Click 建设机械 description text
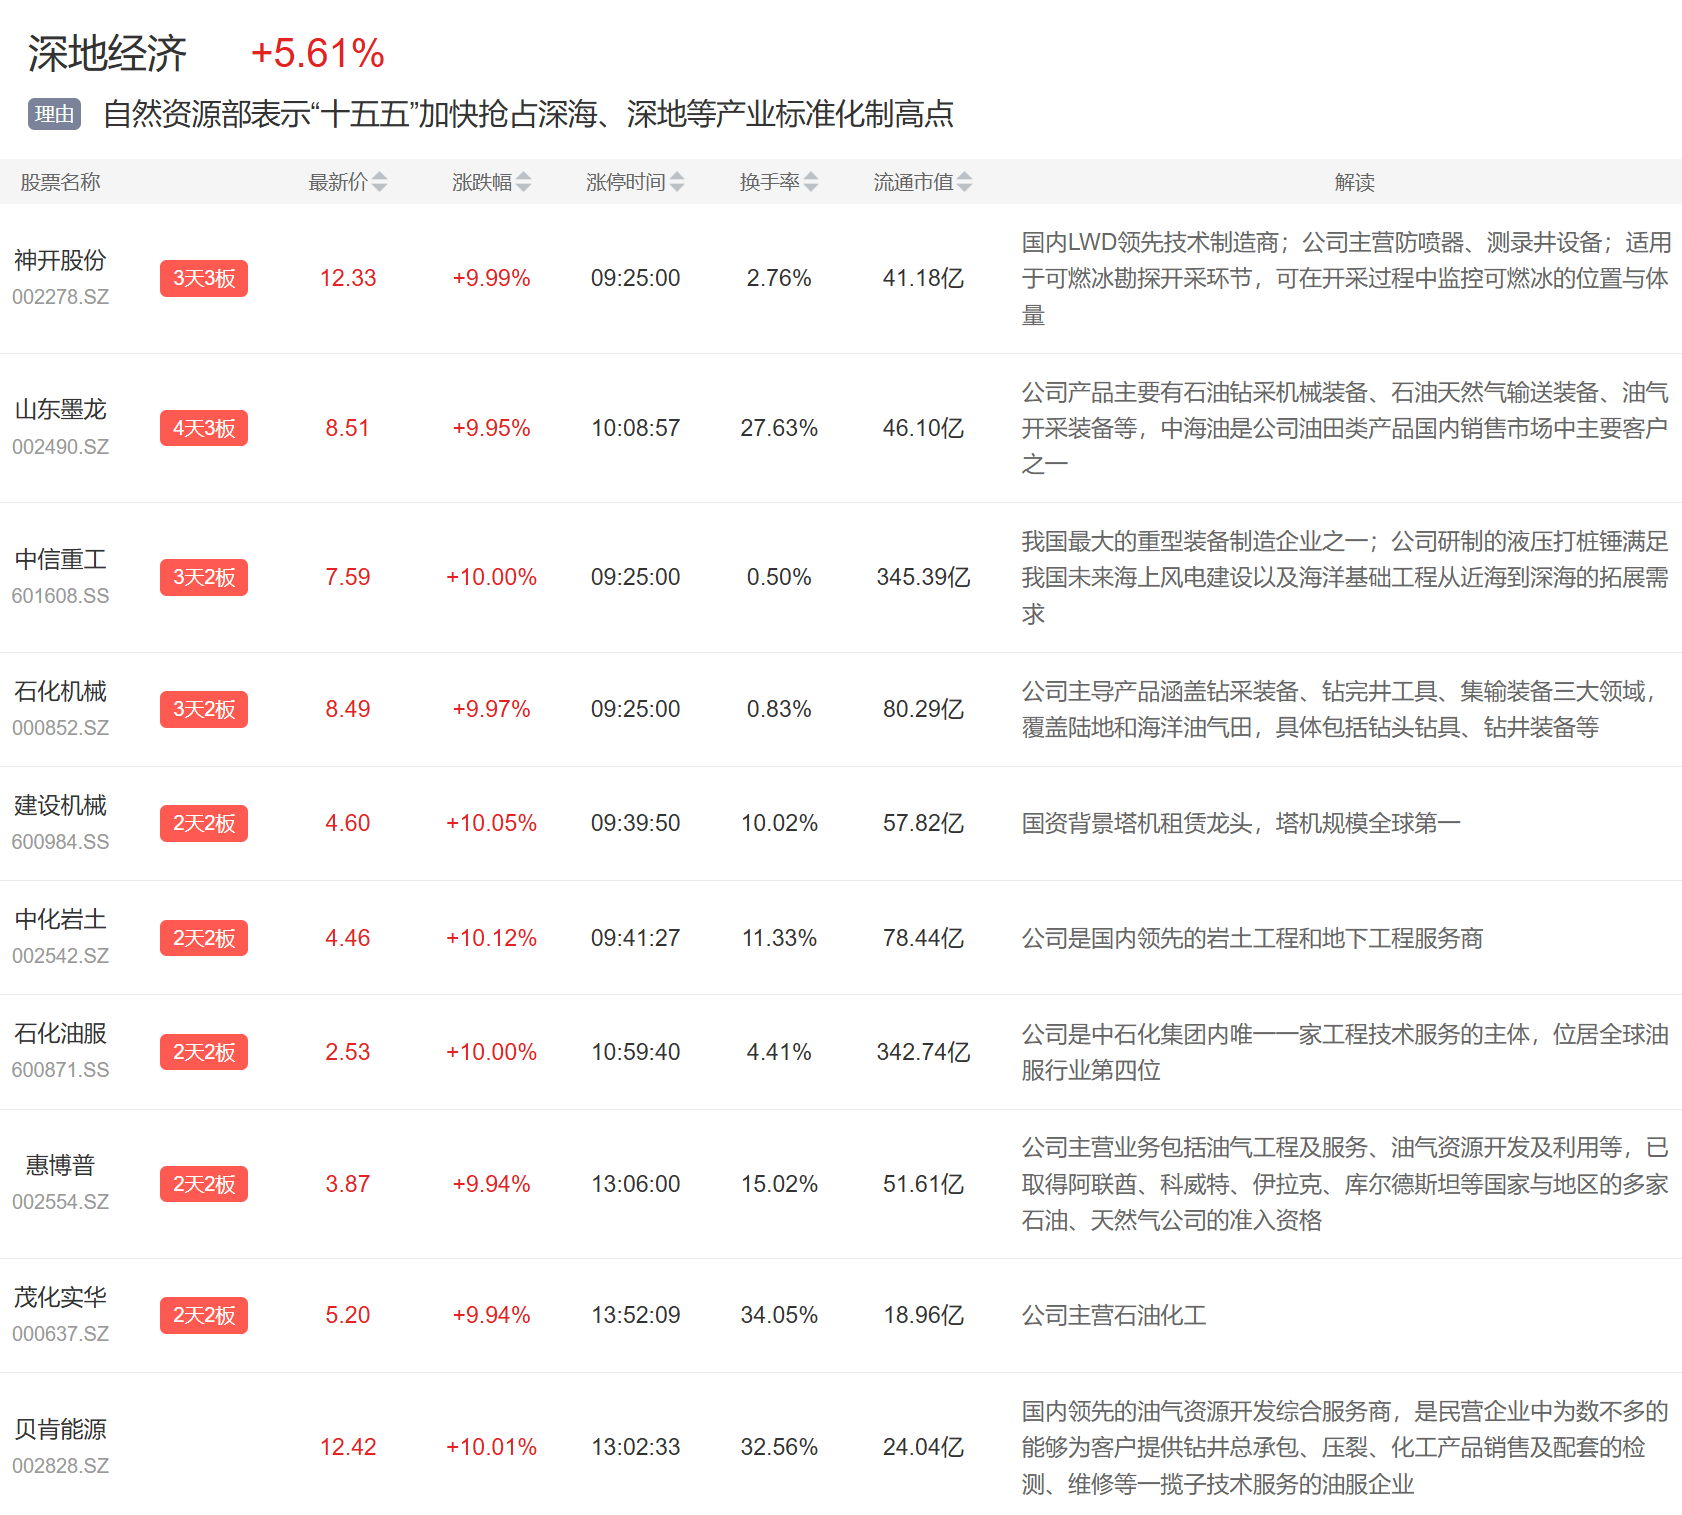Screen dimensions: 1682x1515 [1240, 823]
